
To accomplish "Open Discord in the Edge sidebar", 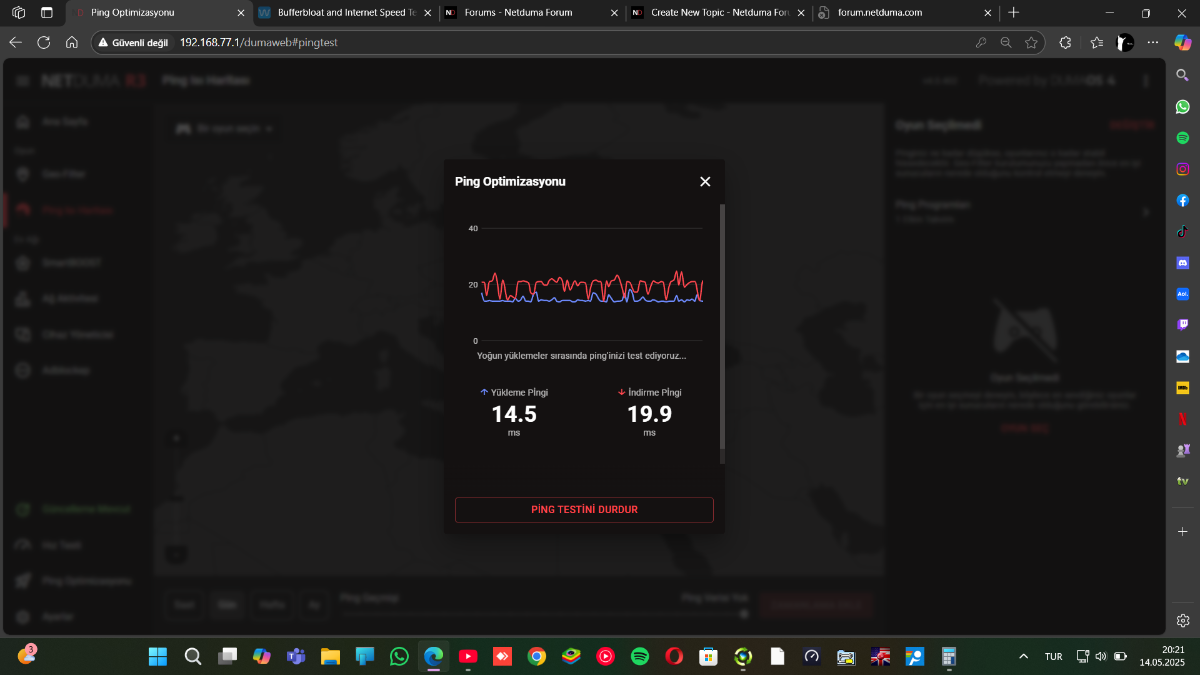I will [1183, 262].
